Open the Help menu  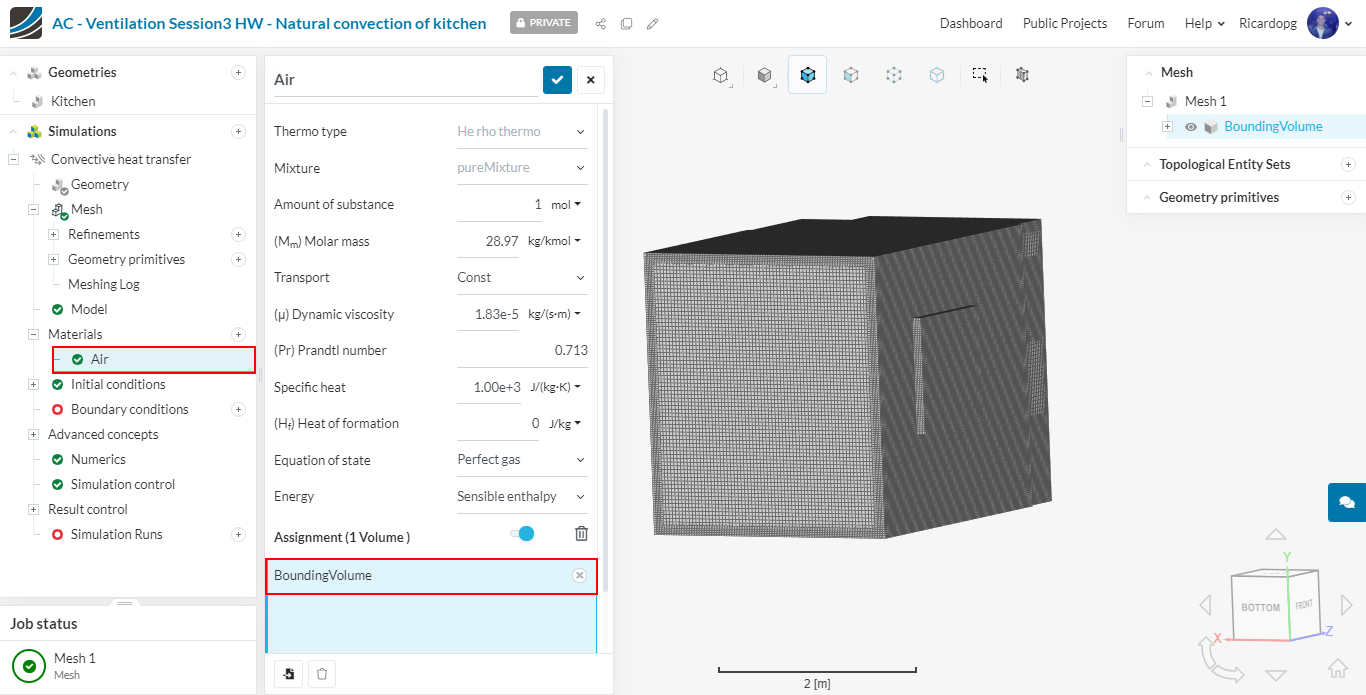point(1204,23)
